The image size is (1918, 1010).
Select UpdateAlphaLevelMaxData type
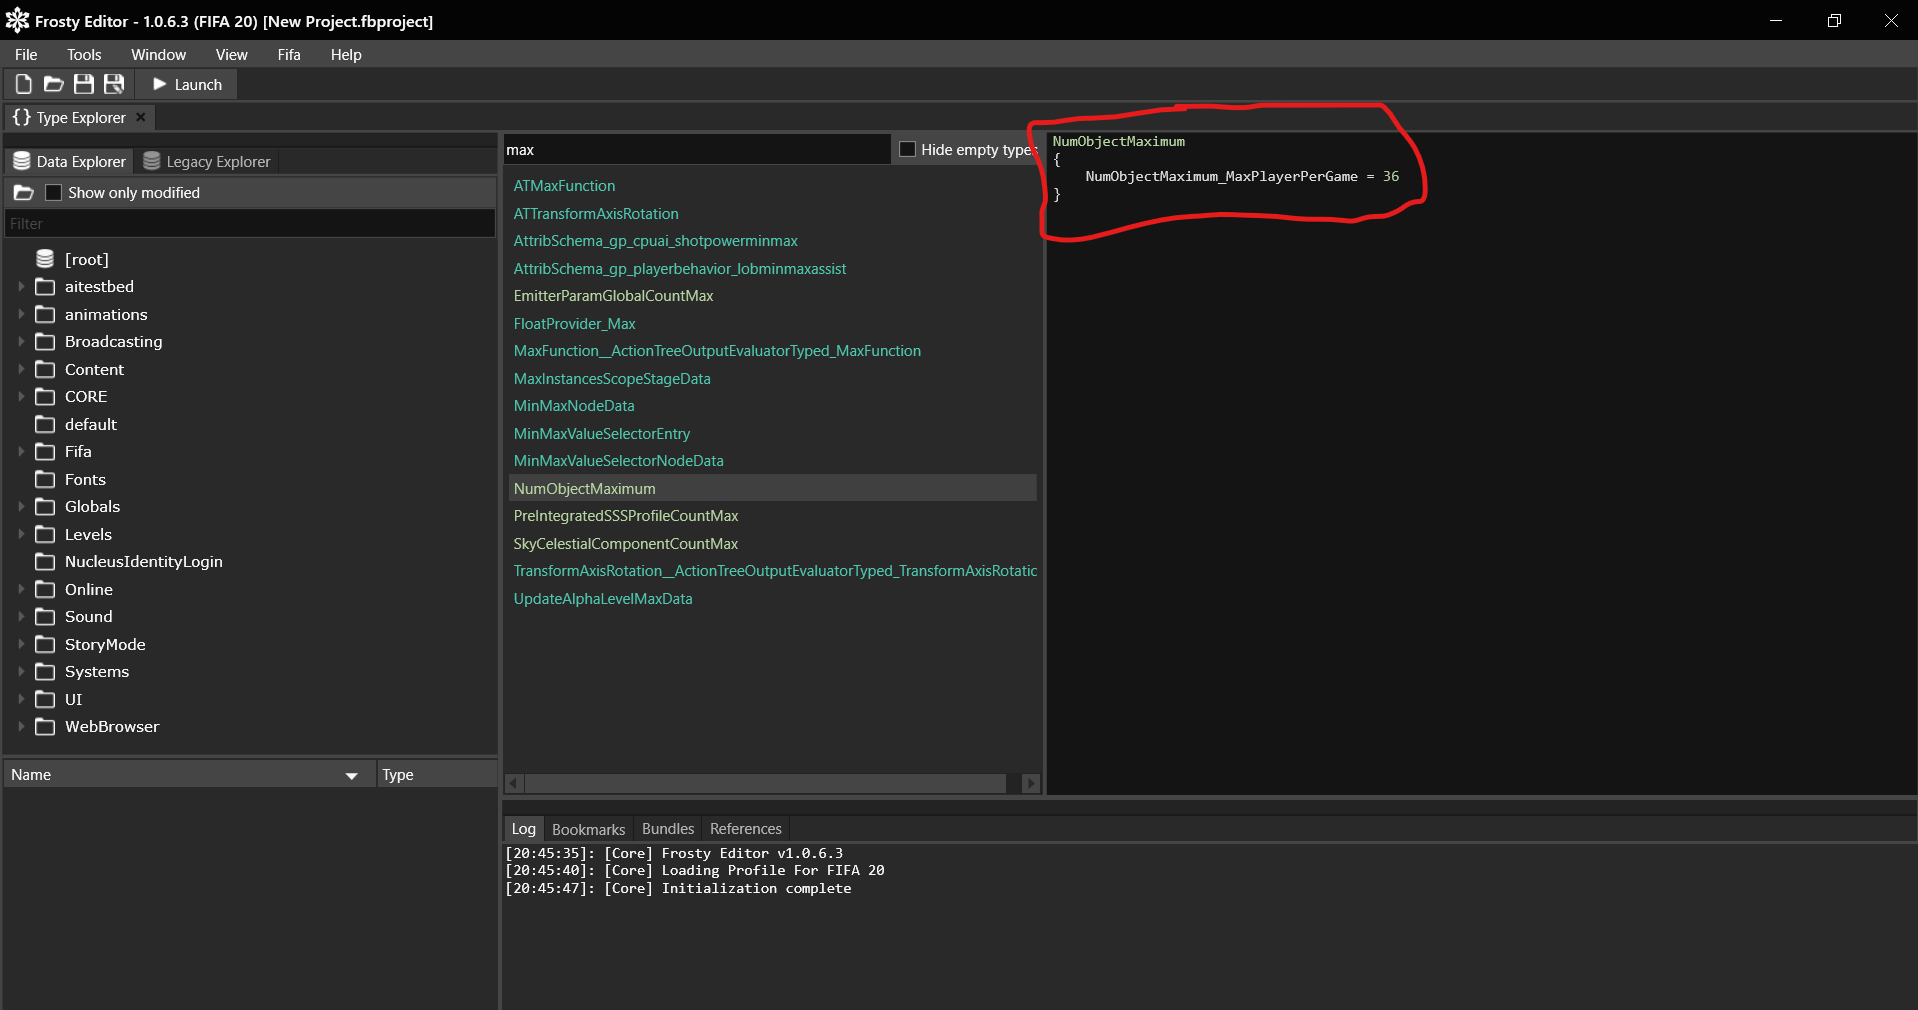click(603, 599)
